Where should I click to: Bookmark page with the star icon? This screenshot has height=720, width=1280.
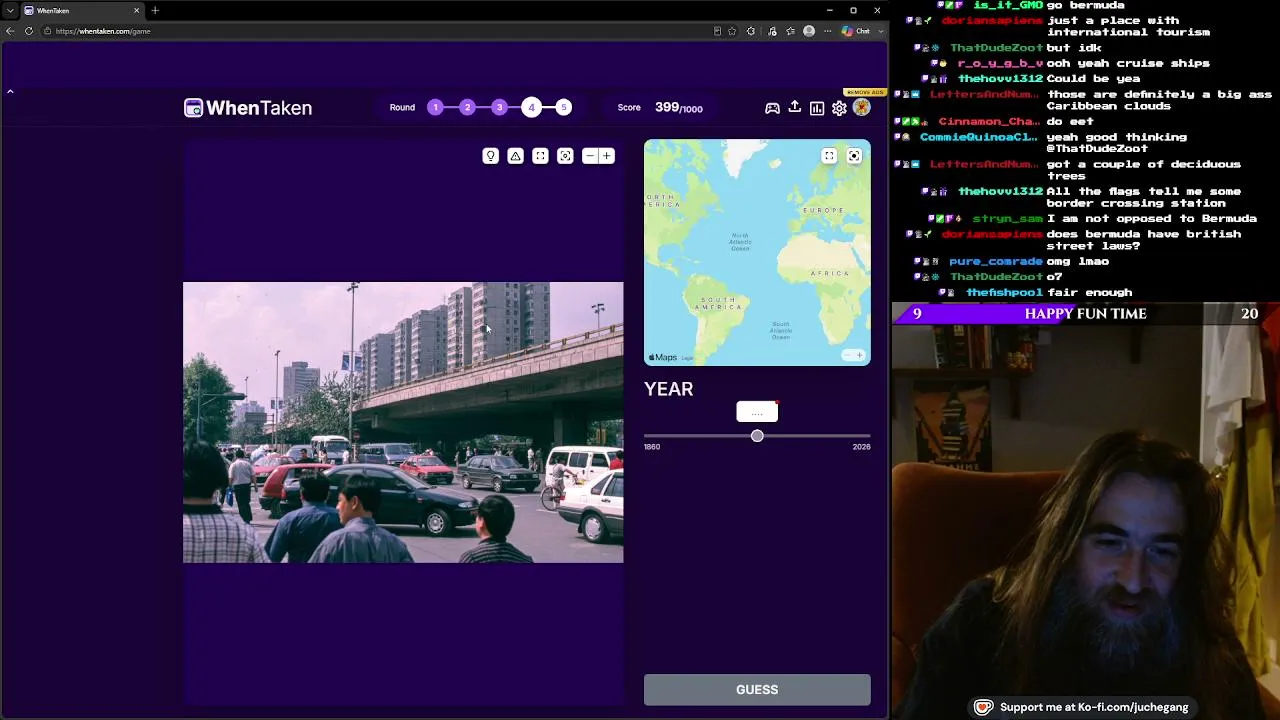pos(732,31)
